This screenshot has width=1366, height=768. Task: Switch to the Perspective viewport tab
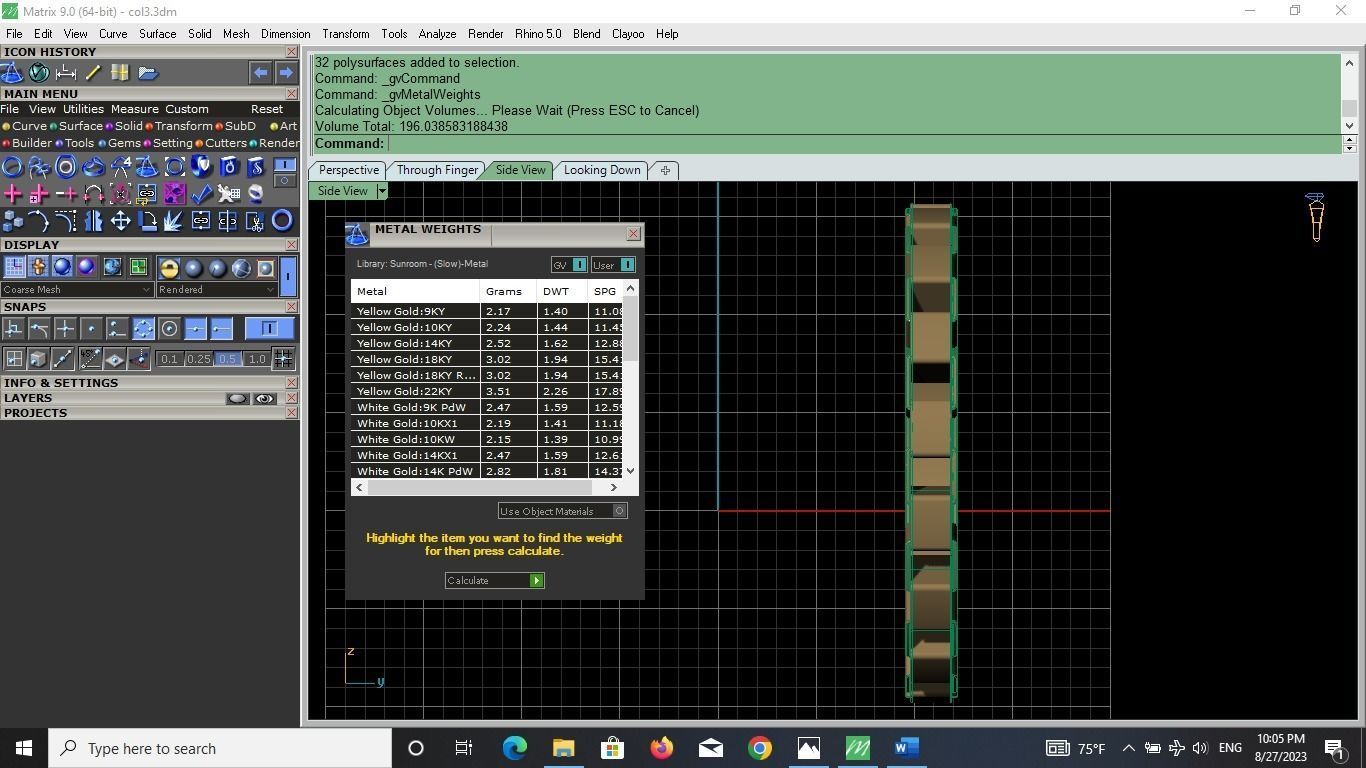click(349, 170)
